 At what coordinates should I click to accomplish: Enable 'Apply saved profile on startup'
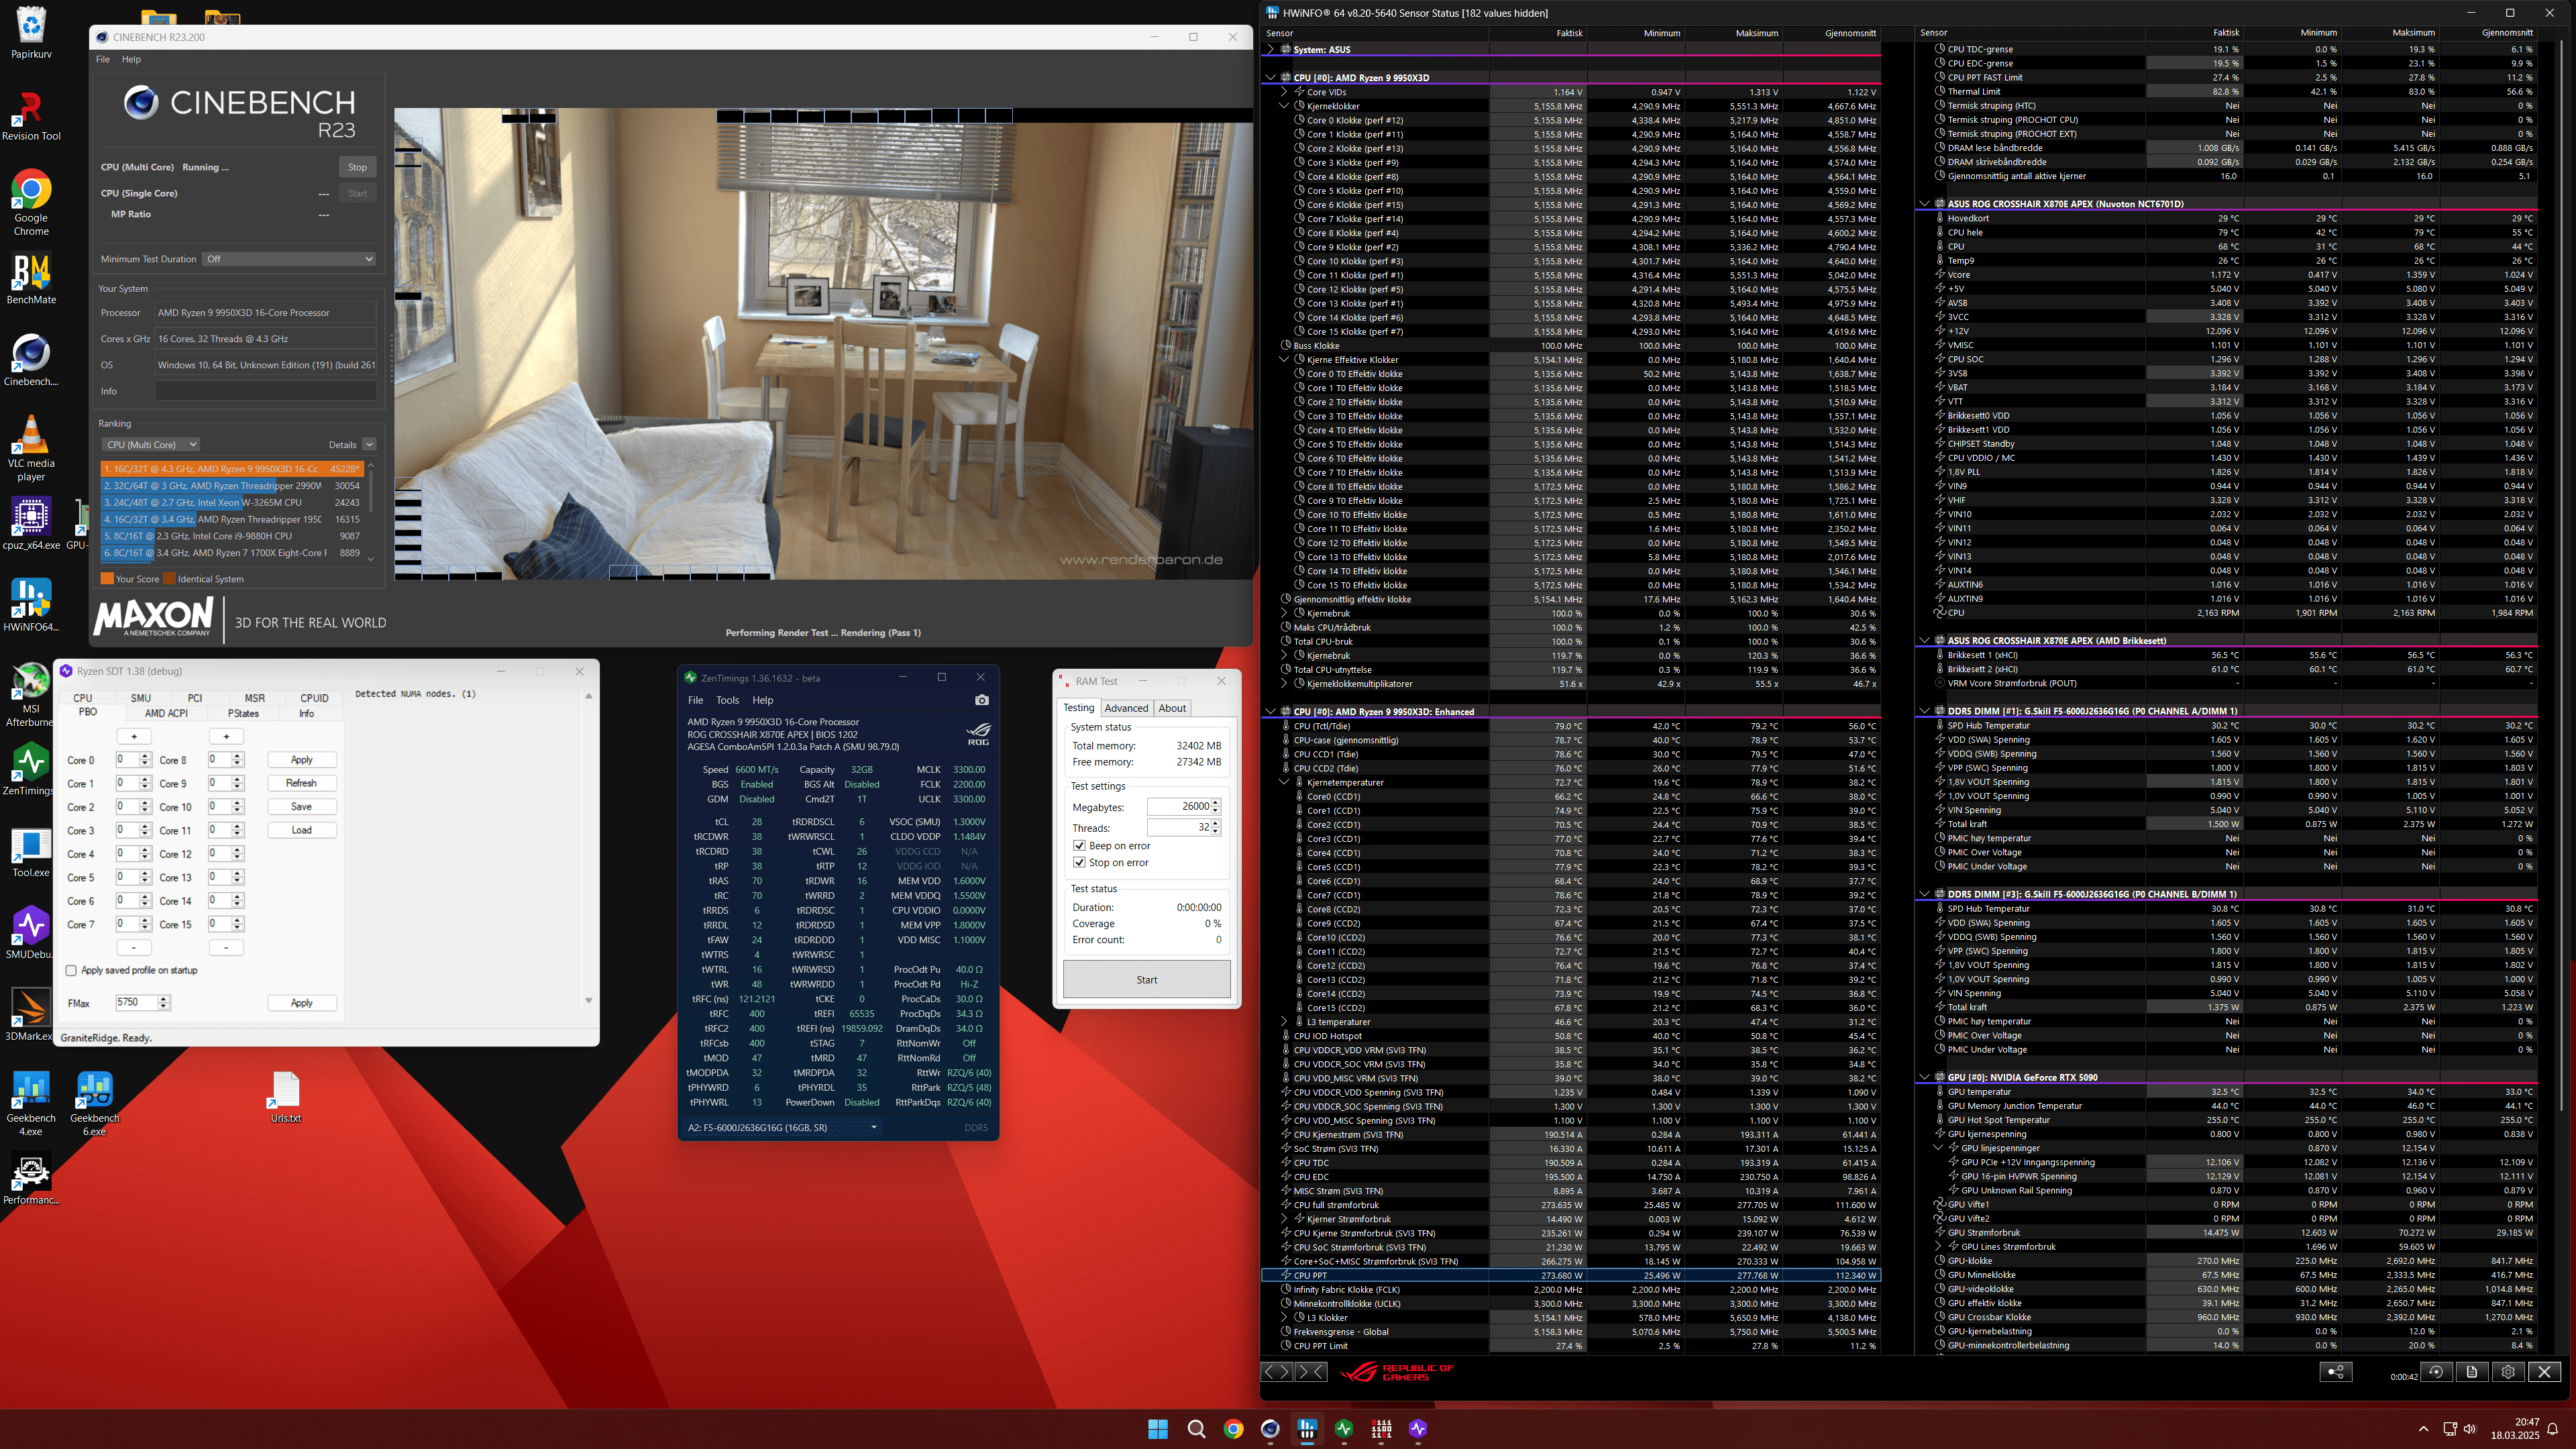(71, 970)
